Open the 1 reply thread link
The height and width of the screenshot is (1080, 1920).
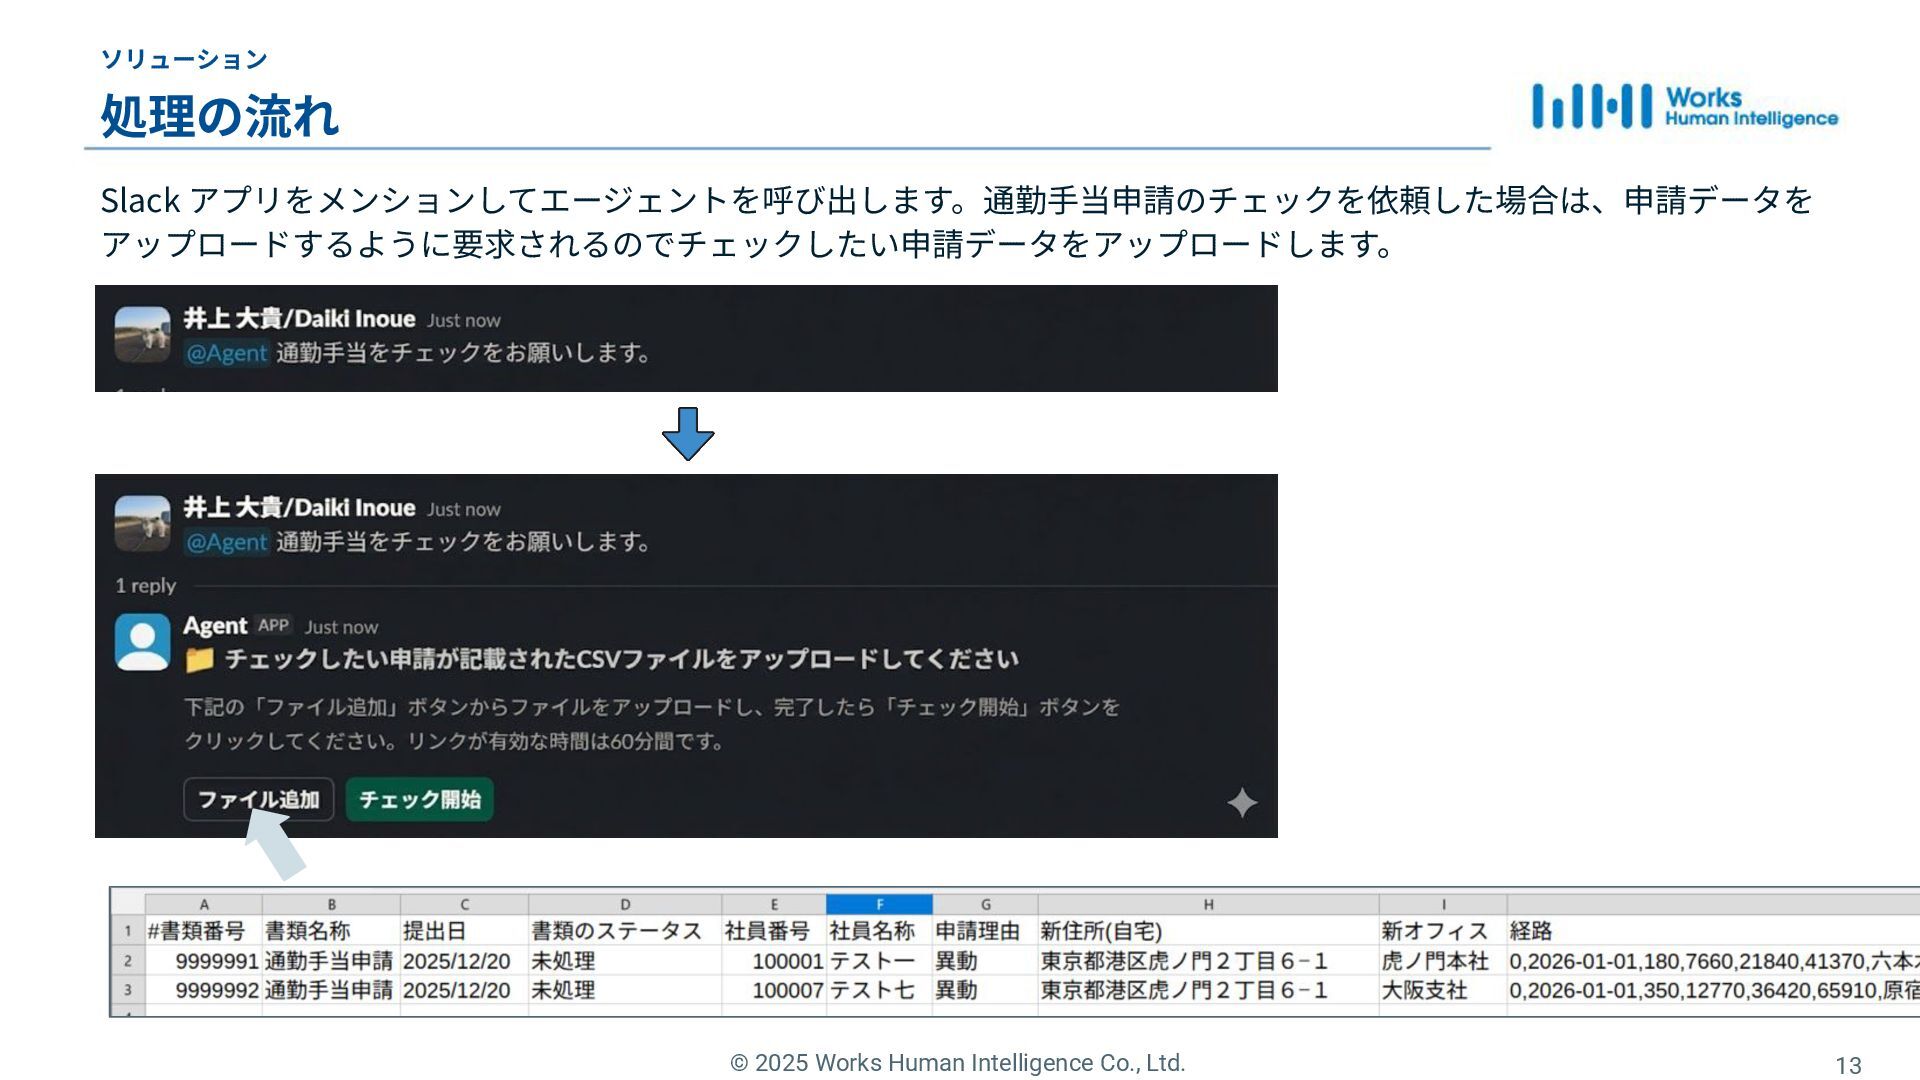(146, 586)
